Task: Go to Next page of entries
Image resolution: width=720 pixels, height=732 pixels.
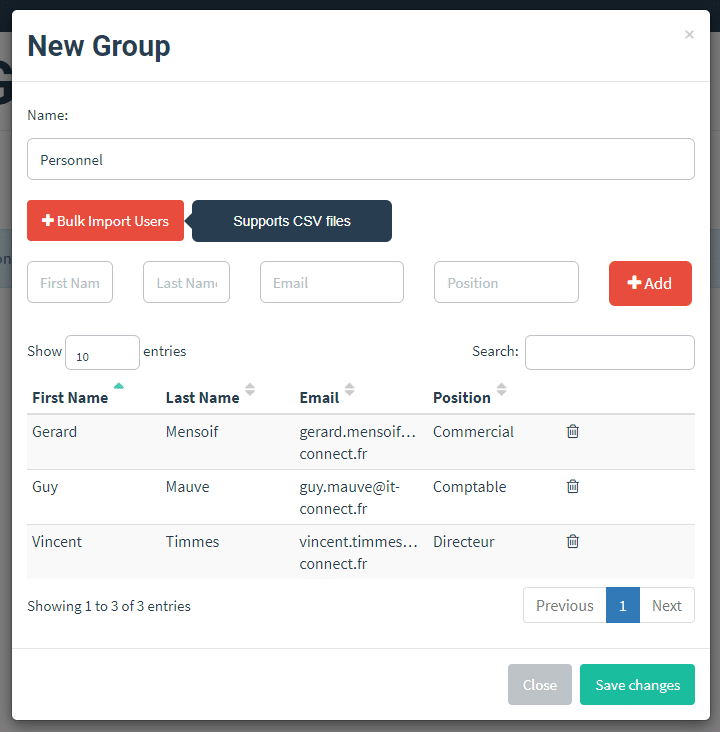Action: click(667, 605)
